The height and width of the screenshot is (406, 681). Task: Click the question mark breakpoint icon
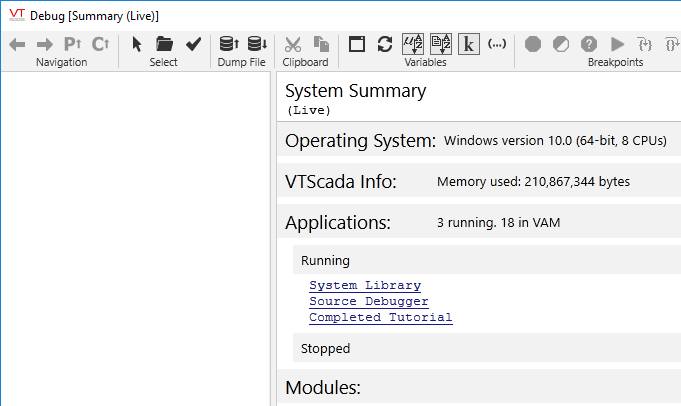click(589, 44)
